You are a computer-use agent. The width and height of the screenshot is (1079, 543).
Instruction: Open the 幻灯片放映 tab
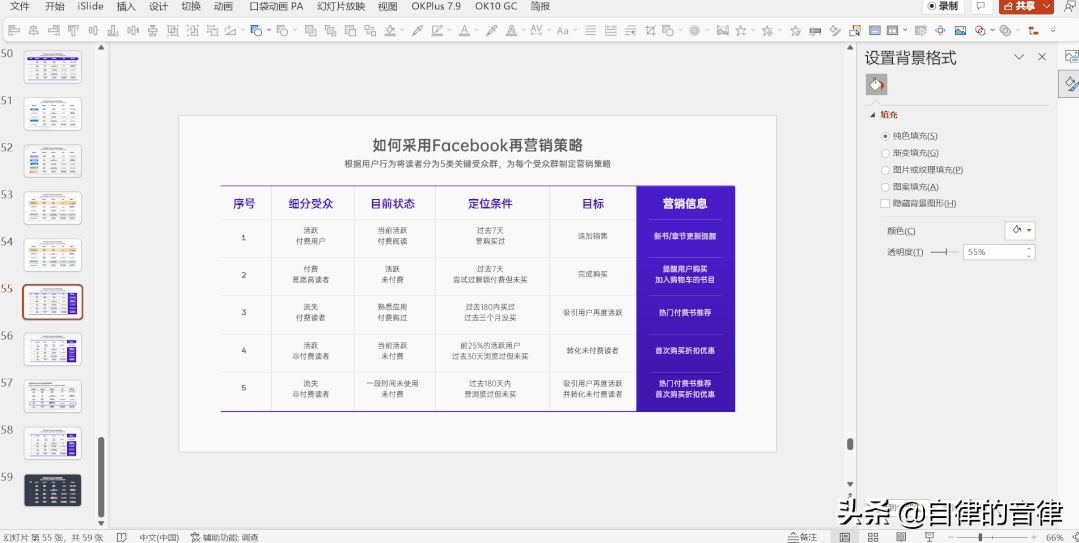pyautogui.click(x=341, y=6)
